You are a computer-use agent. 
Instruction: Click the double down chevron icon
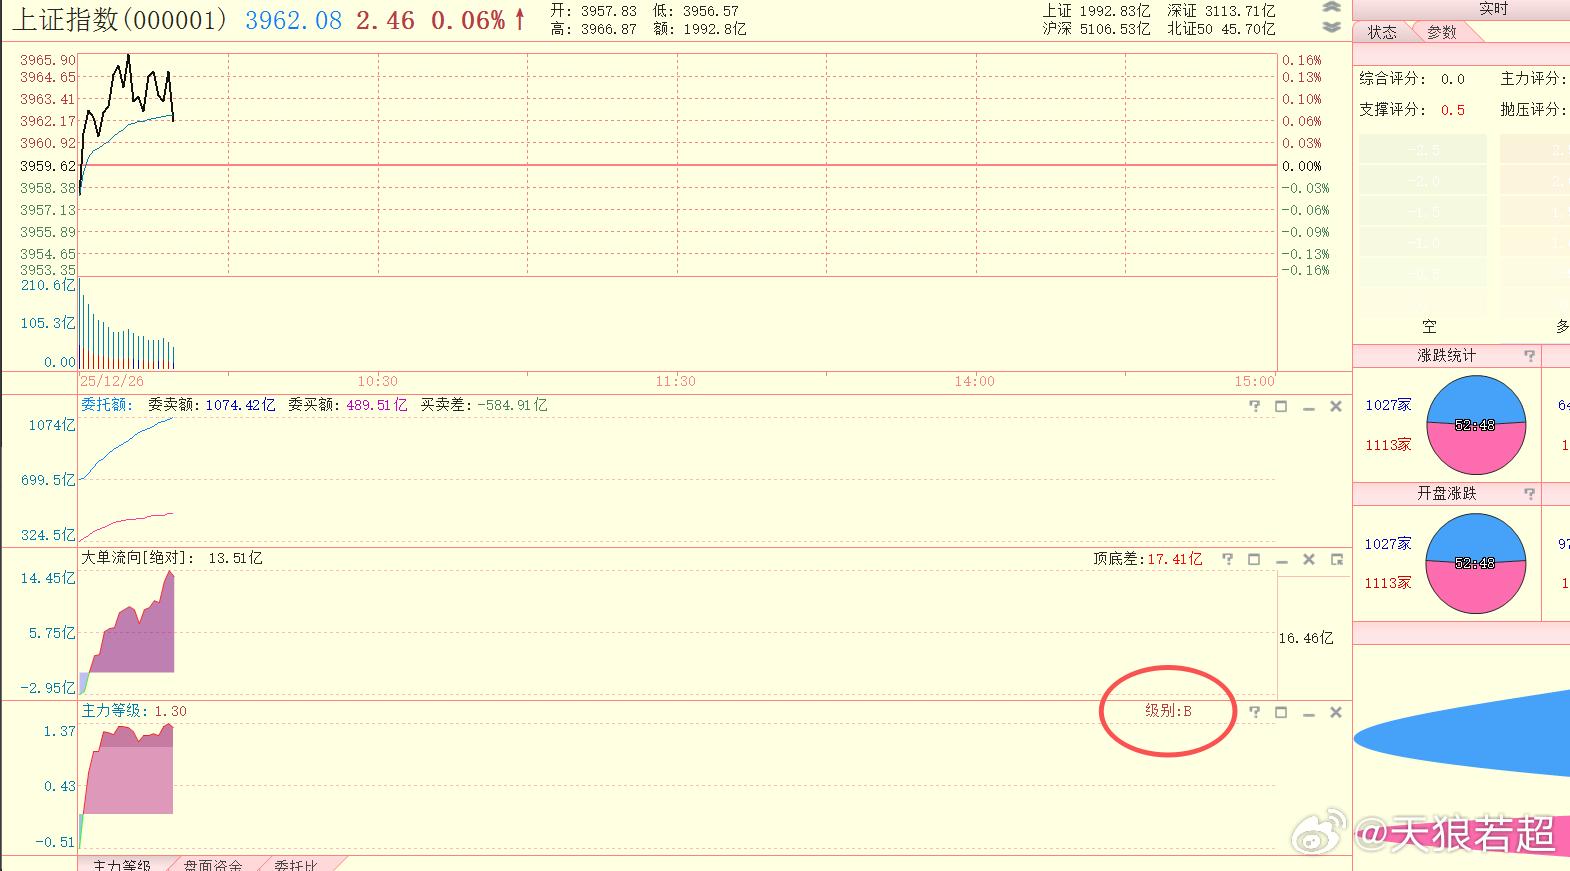pyautogui.click(x=1331, y=27)
